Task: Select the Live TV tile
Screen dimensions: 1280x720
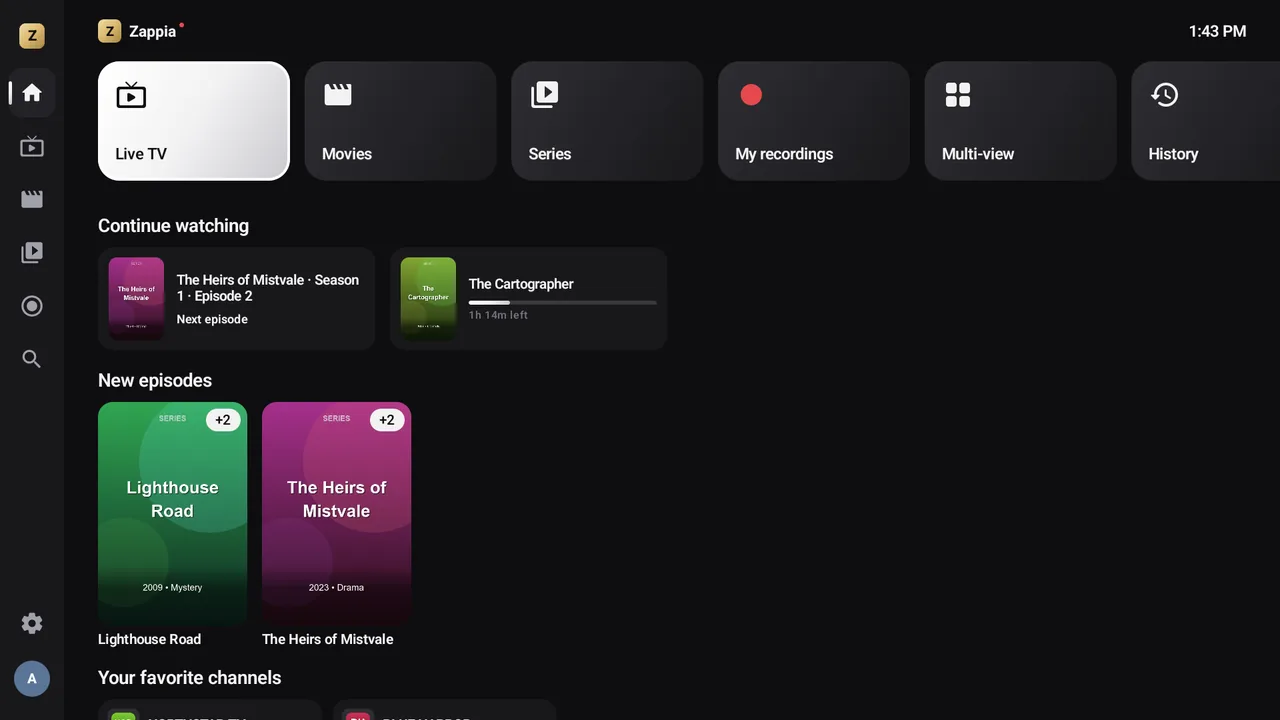Action: click(x=194, y=121)
